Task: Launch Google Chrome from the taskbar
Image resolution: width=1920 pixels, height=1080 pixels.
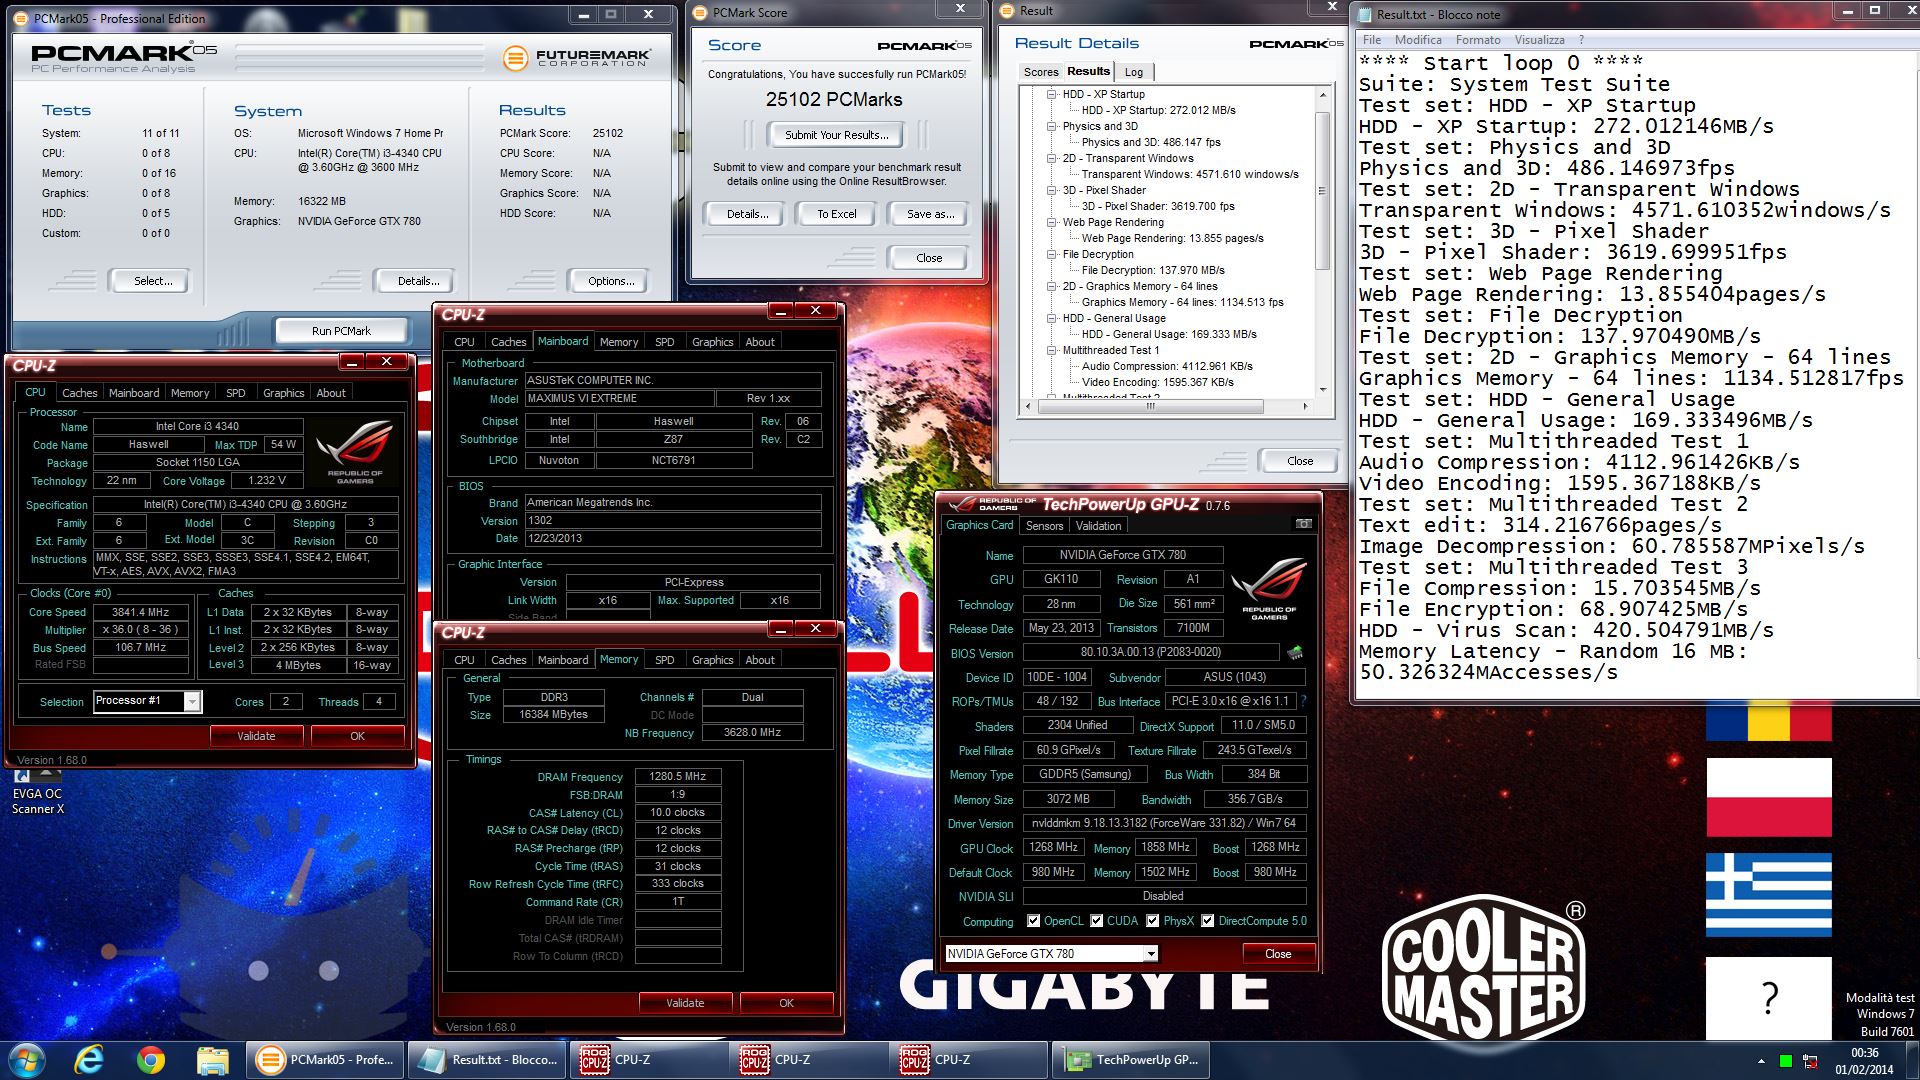Action: pos(151,1059)
